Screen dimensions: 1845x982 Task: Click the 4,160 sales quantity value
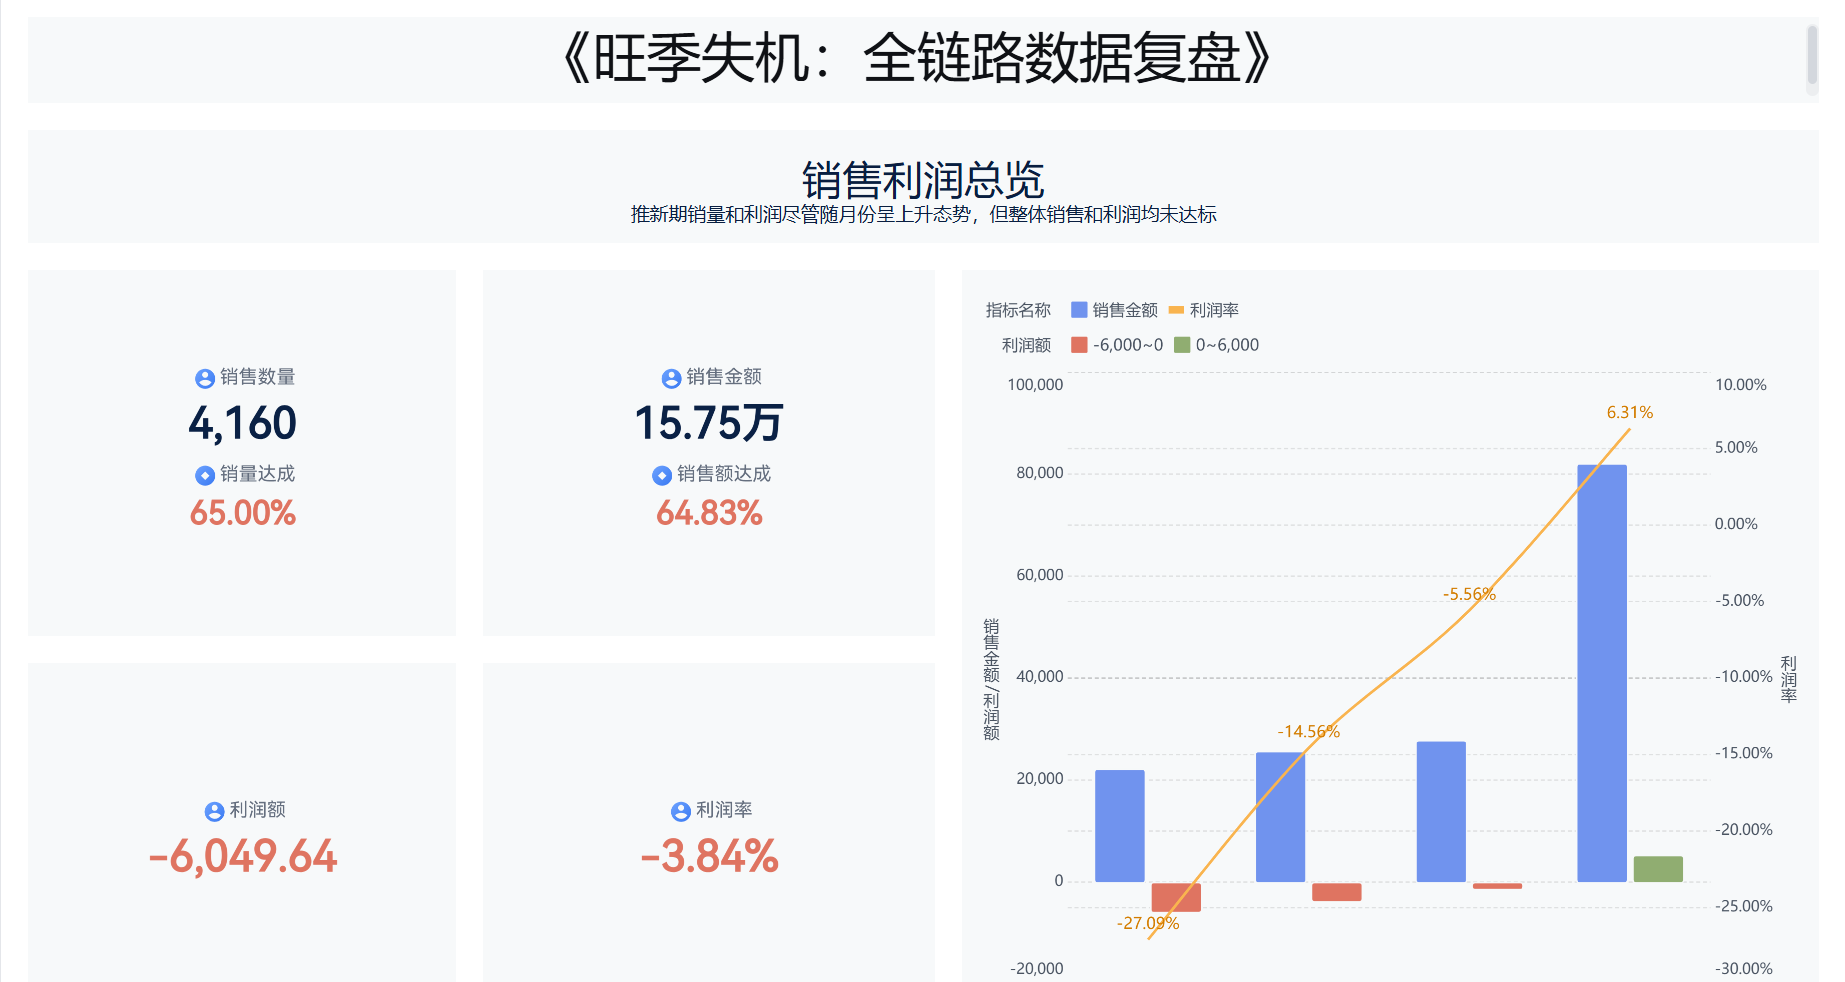[242, 423]
